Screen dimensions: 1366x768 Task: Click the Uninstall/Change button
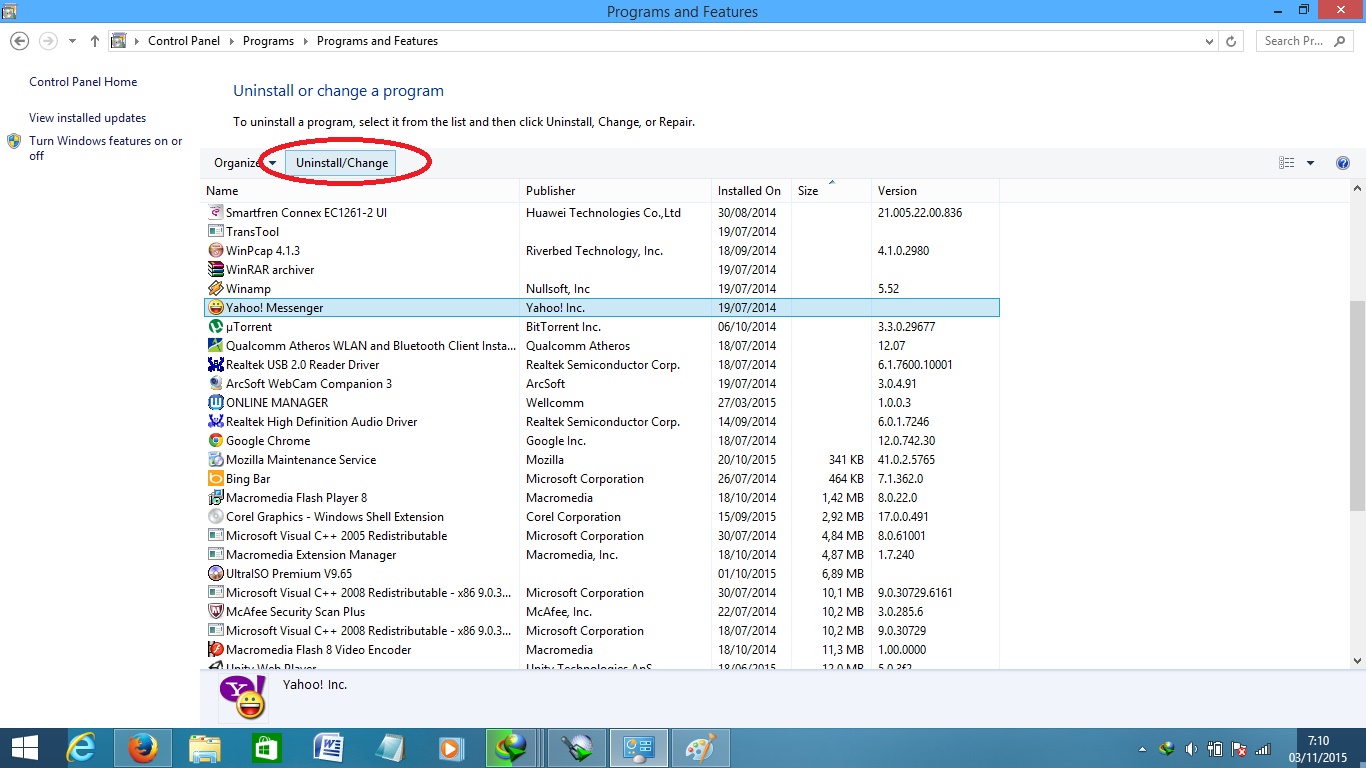(342, 163)
